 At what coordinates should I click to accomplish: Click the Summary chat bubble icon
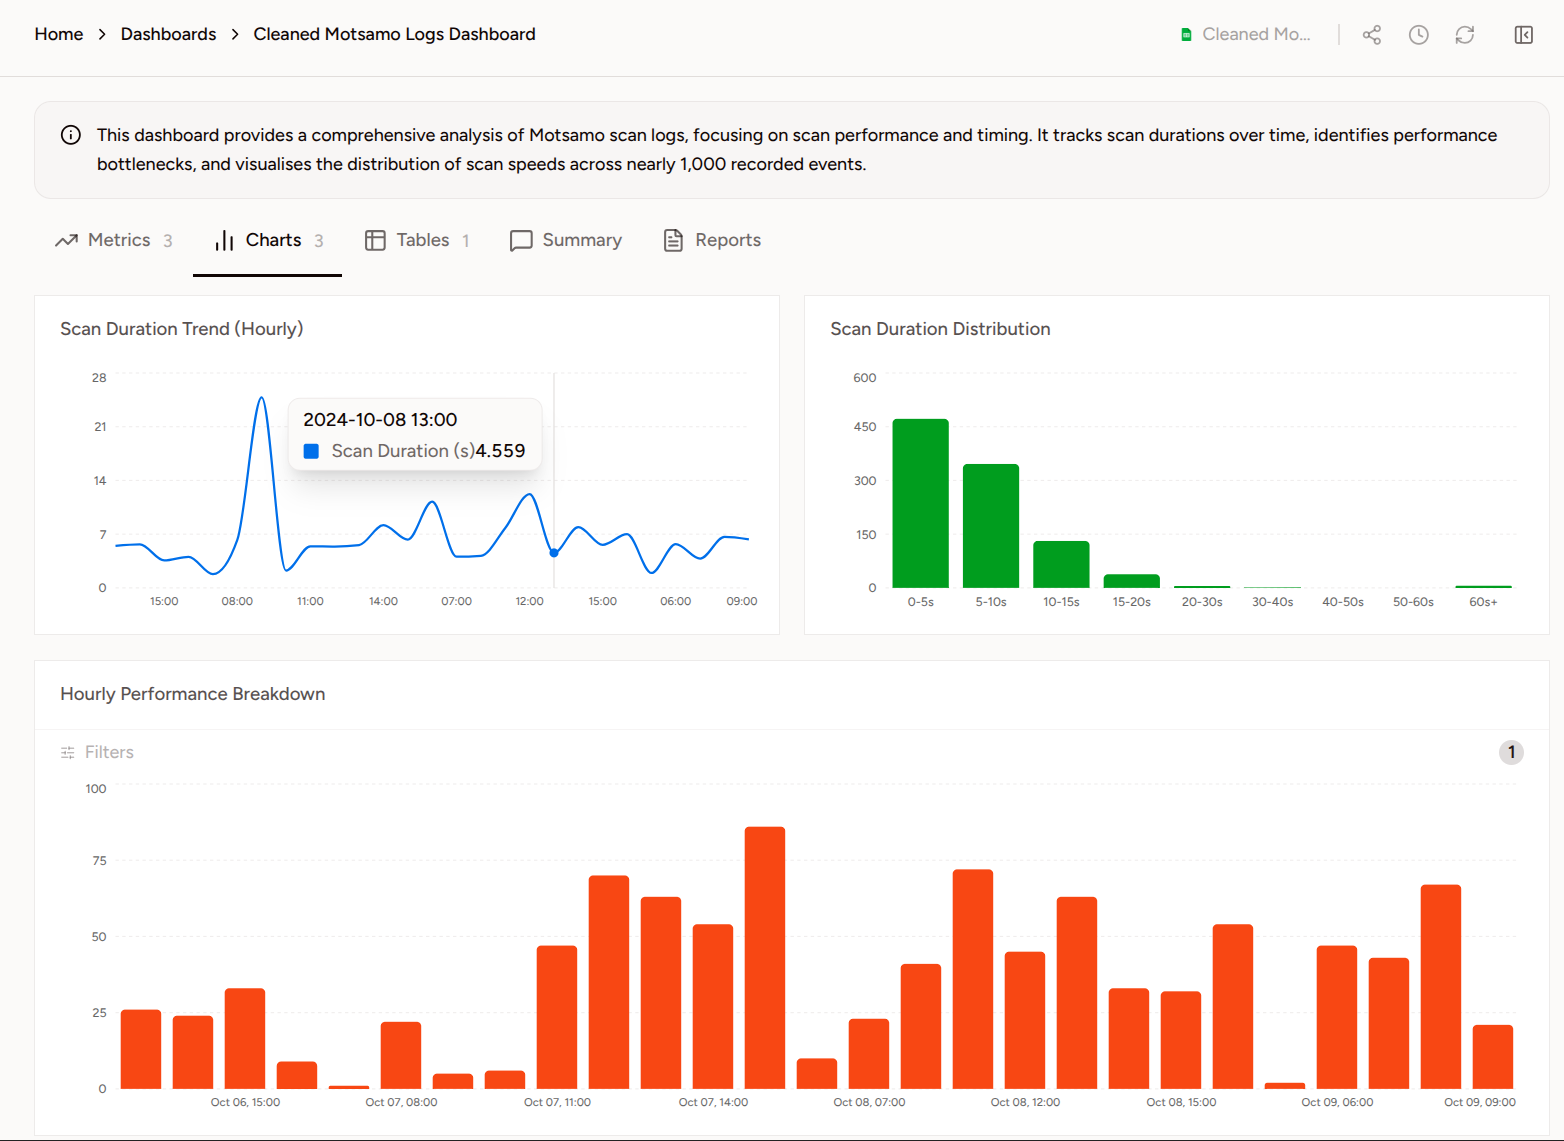[521, 241]
